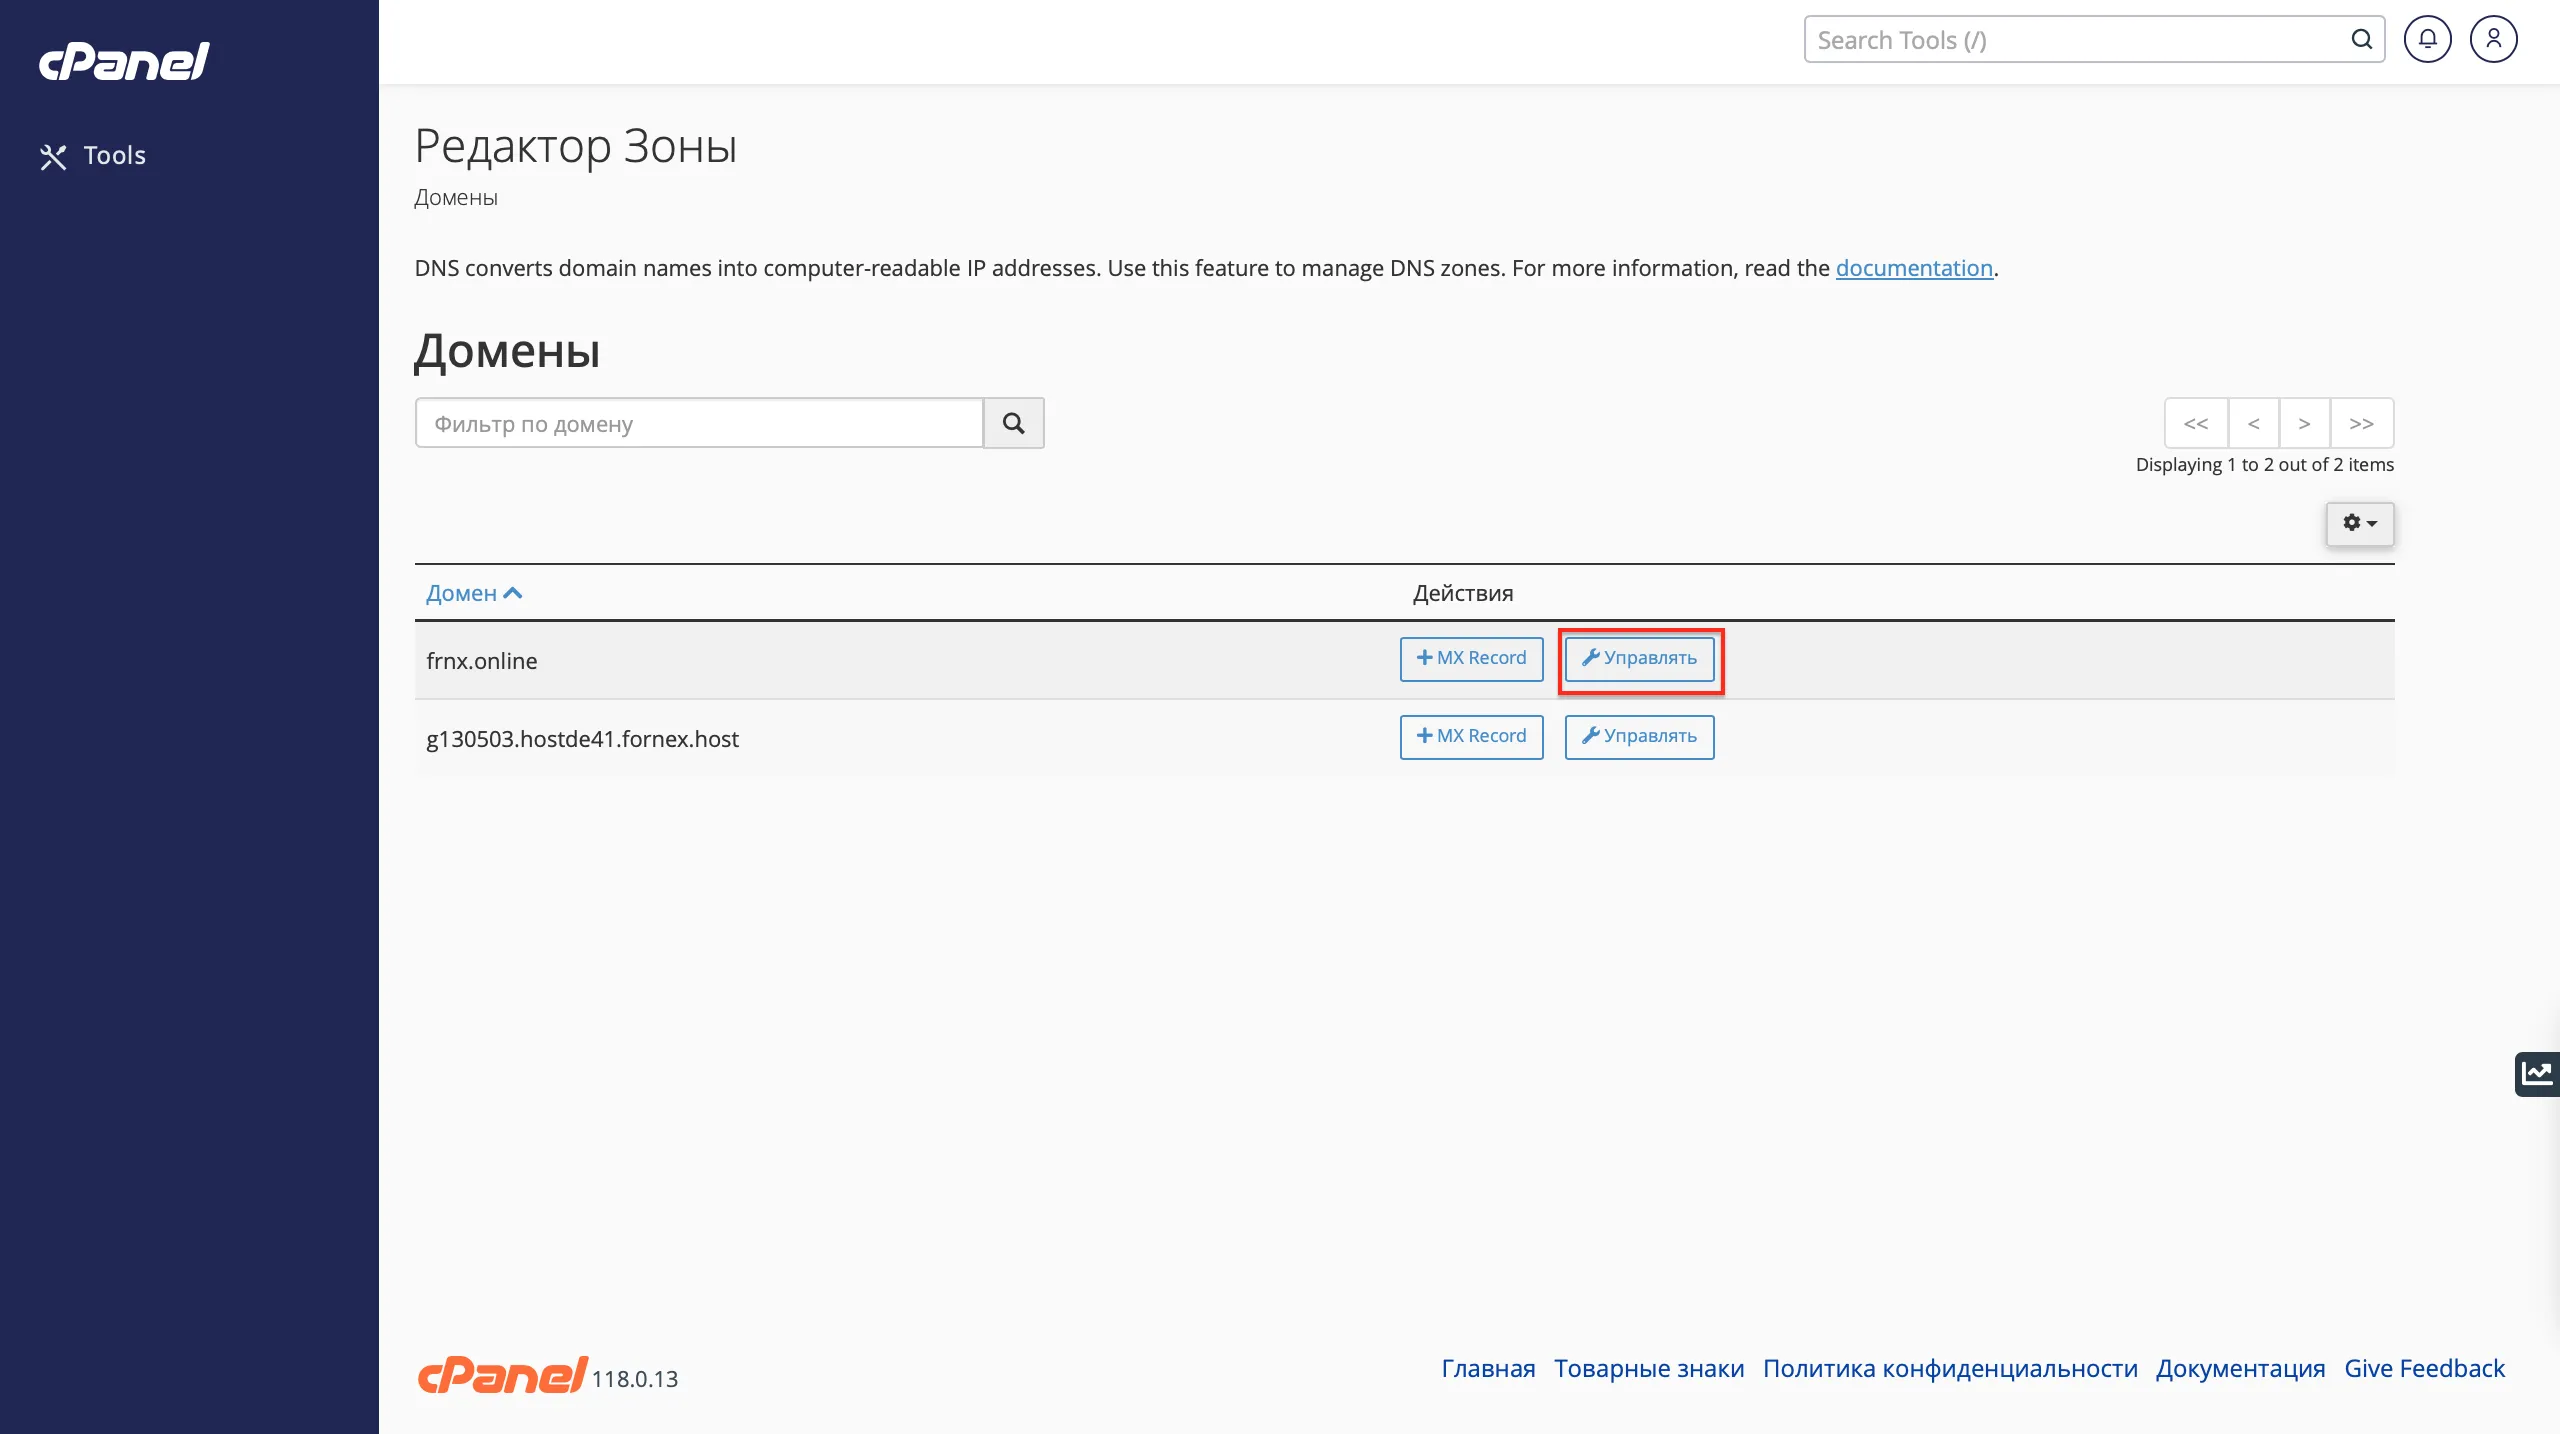The width and height of the screenshot is (2560, 1434).
Task: Add MX Record for g130503.hostde41.fornex.host
Action: coord(1471,737)
